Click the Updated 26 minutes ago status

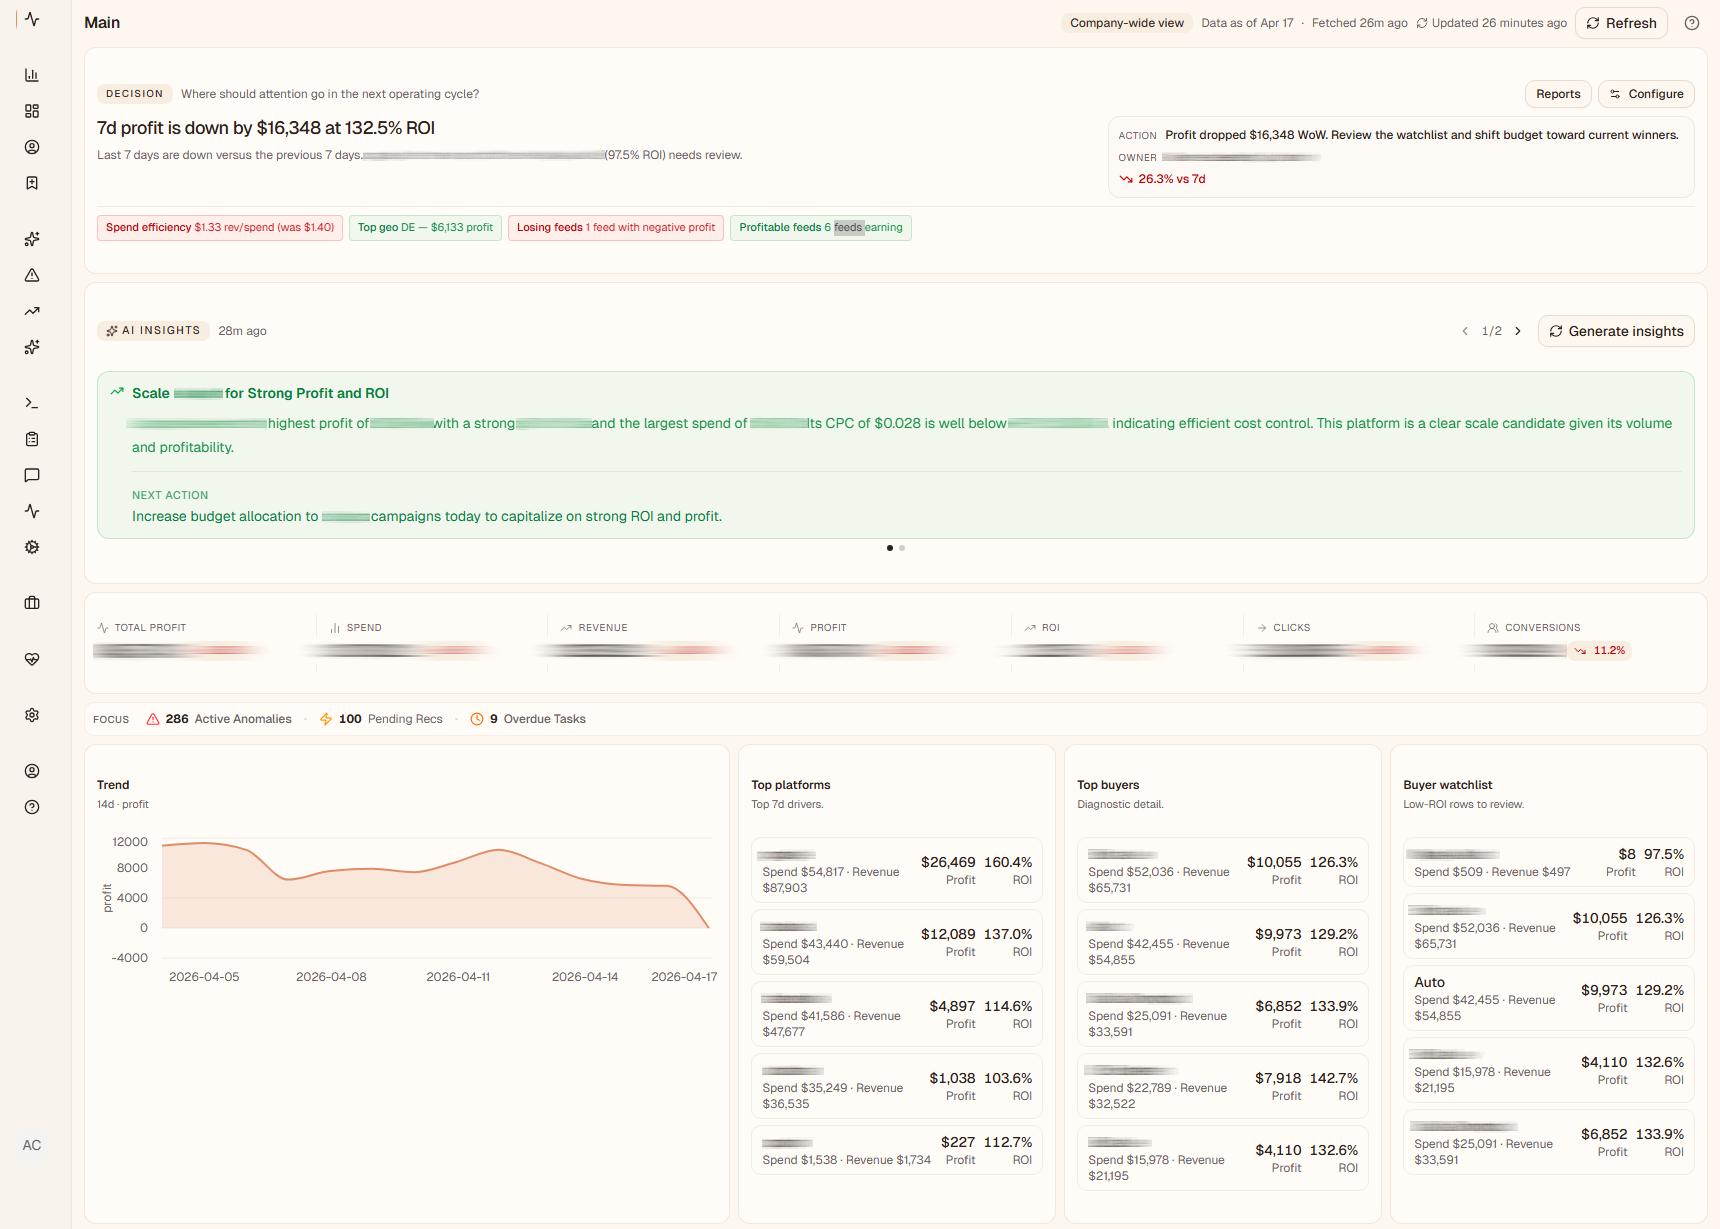tap(1491, 23)
